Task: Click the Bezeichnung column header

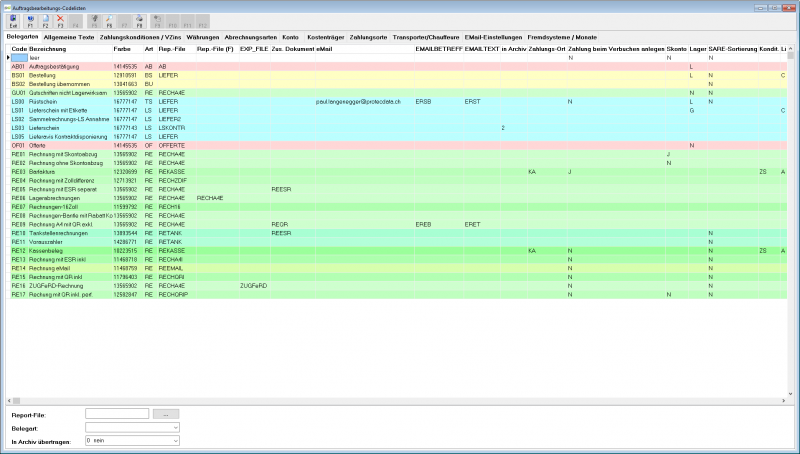Action: (x=70, y=49)
